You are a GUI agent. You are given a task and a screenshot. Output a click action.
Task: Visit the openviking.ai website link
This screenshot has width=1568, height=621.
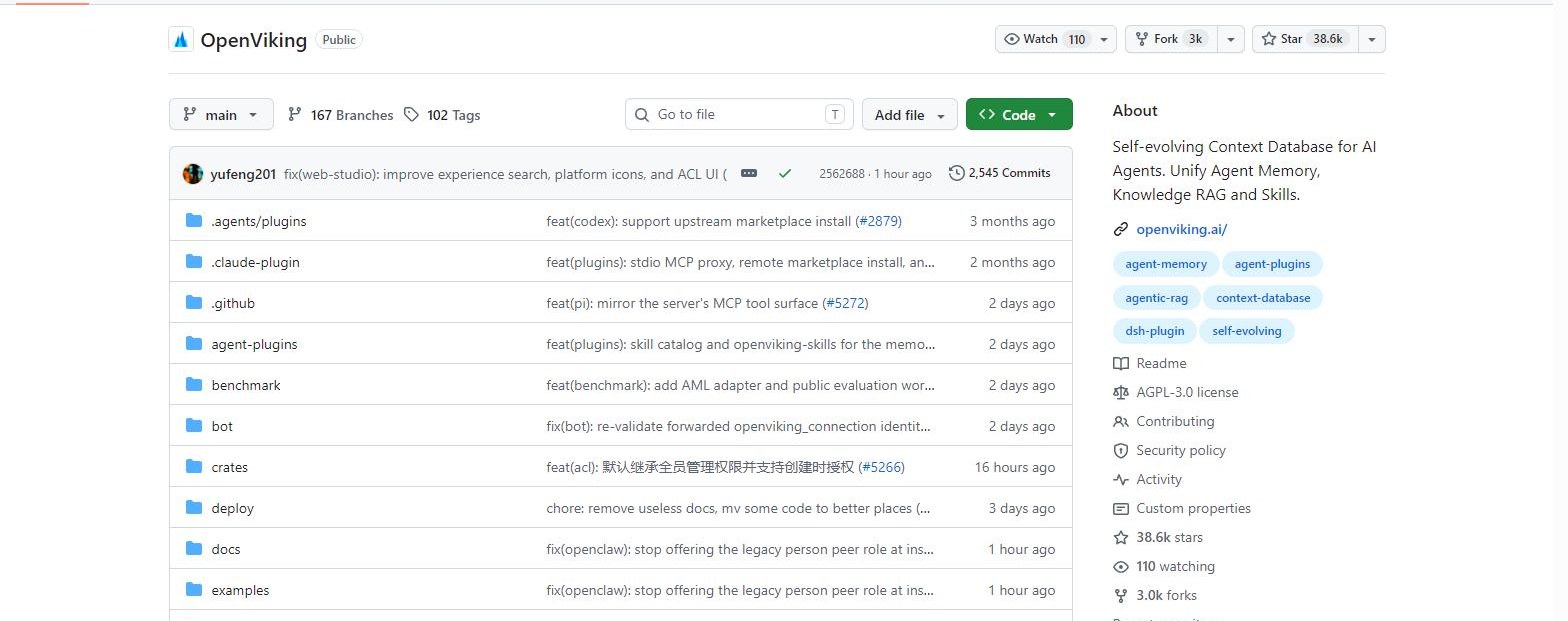(x=1181, y=229)
